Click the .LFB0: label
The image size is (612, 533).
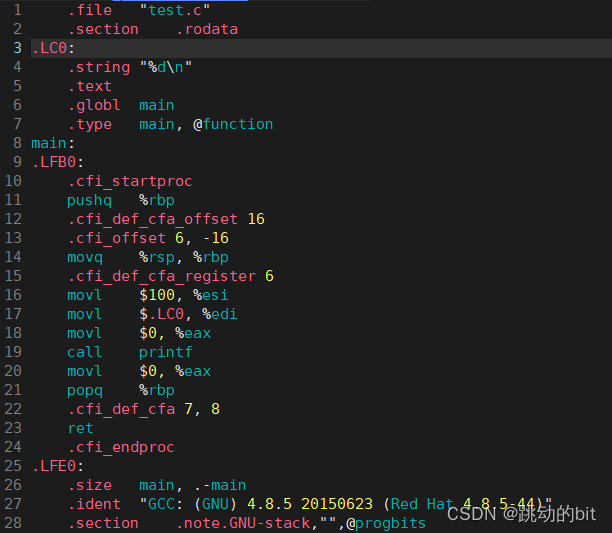click(x=58, y=162)
